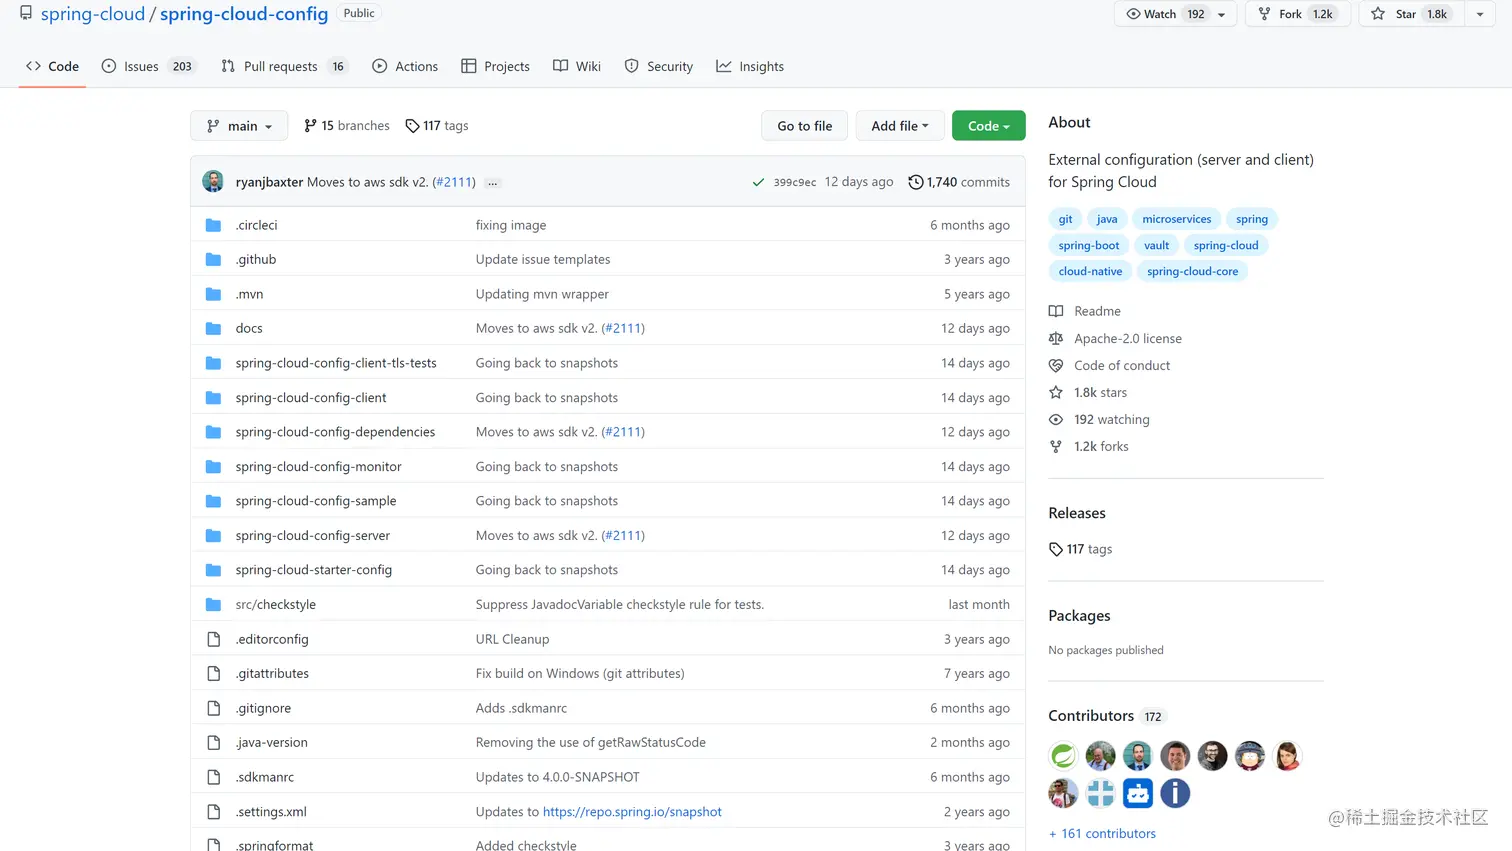Click the Go to file button
Image resolution: width=1512 pixels, height=851 pixels.
pos(805,126)
